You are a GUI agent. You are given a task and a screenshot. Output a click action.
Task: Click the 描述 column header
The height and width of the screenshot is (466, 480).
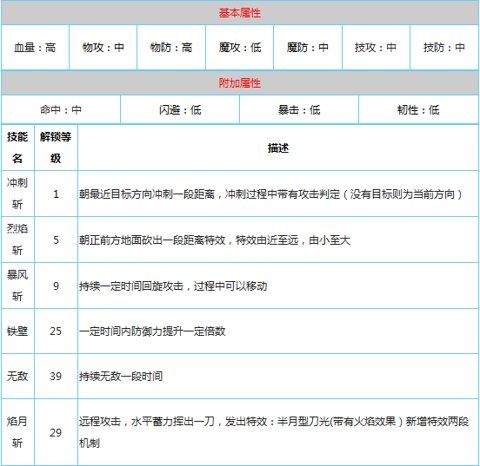pyautogui.click(x=278, y=148)
